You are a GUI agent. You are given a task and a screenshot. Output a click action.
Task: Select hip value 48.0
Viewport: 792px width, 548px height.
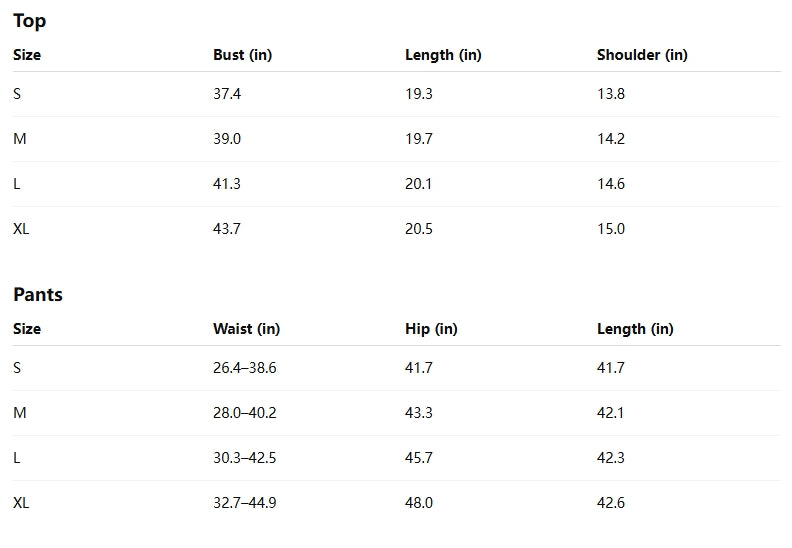point(419,503)
